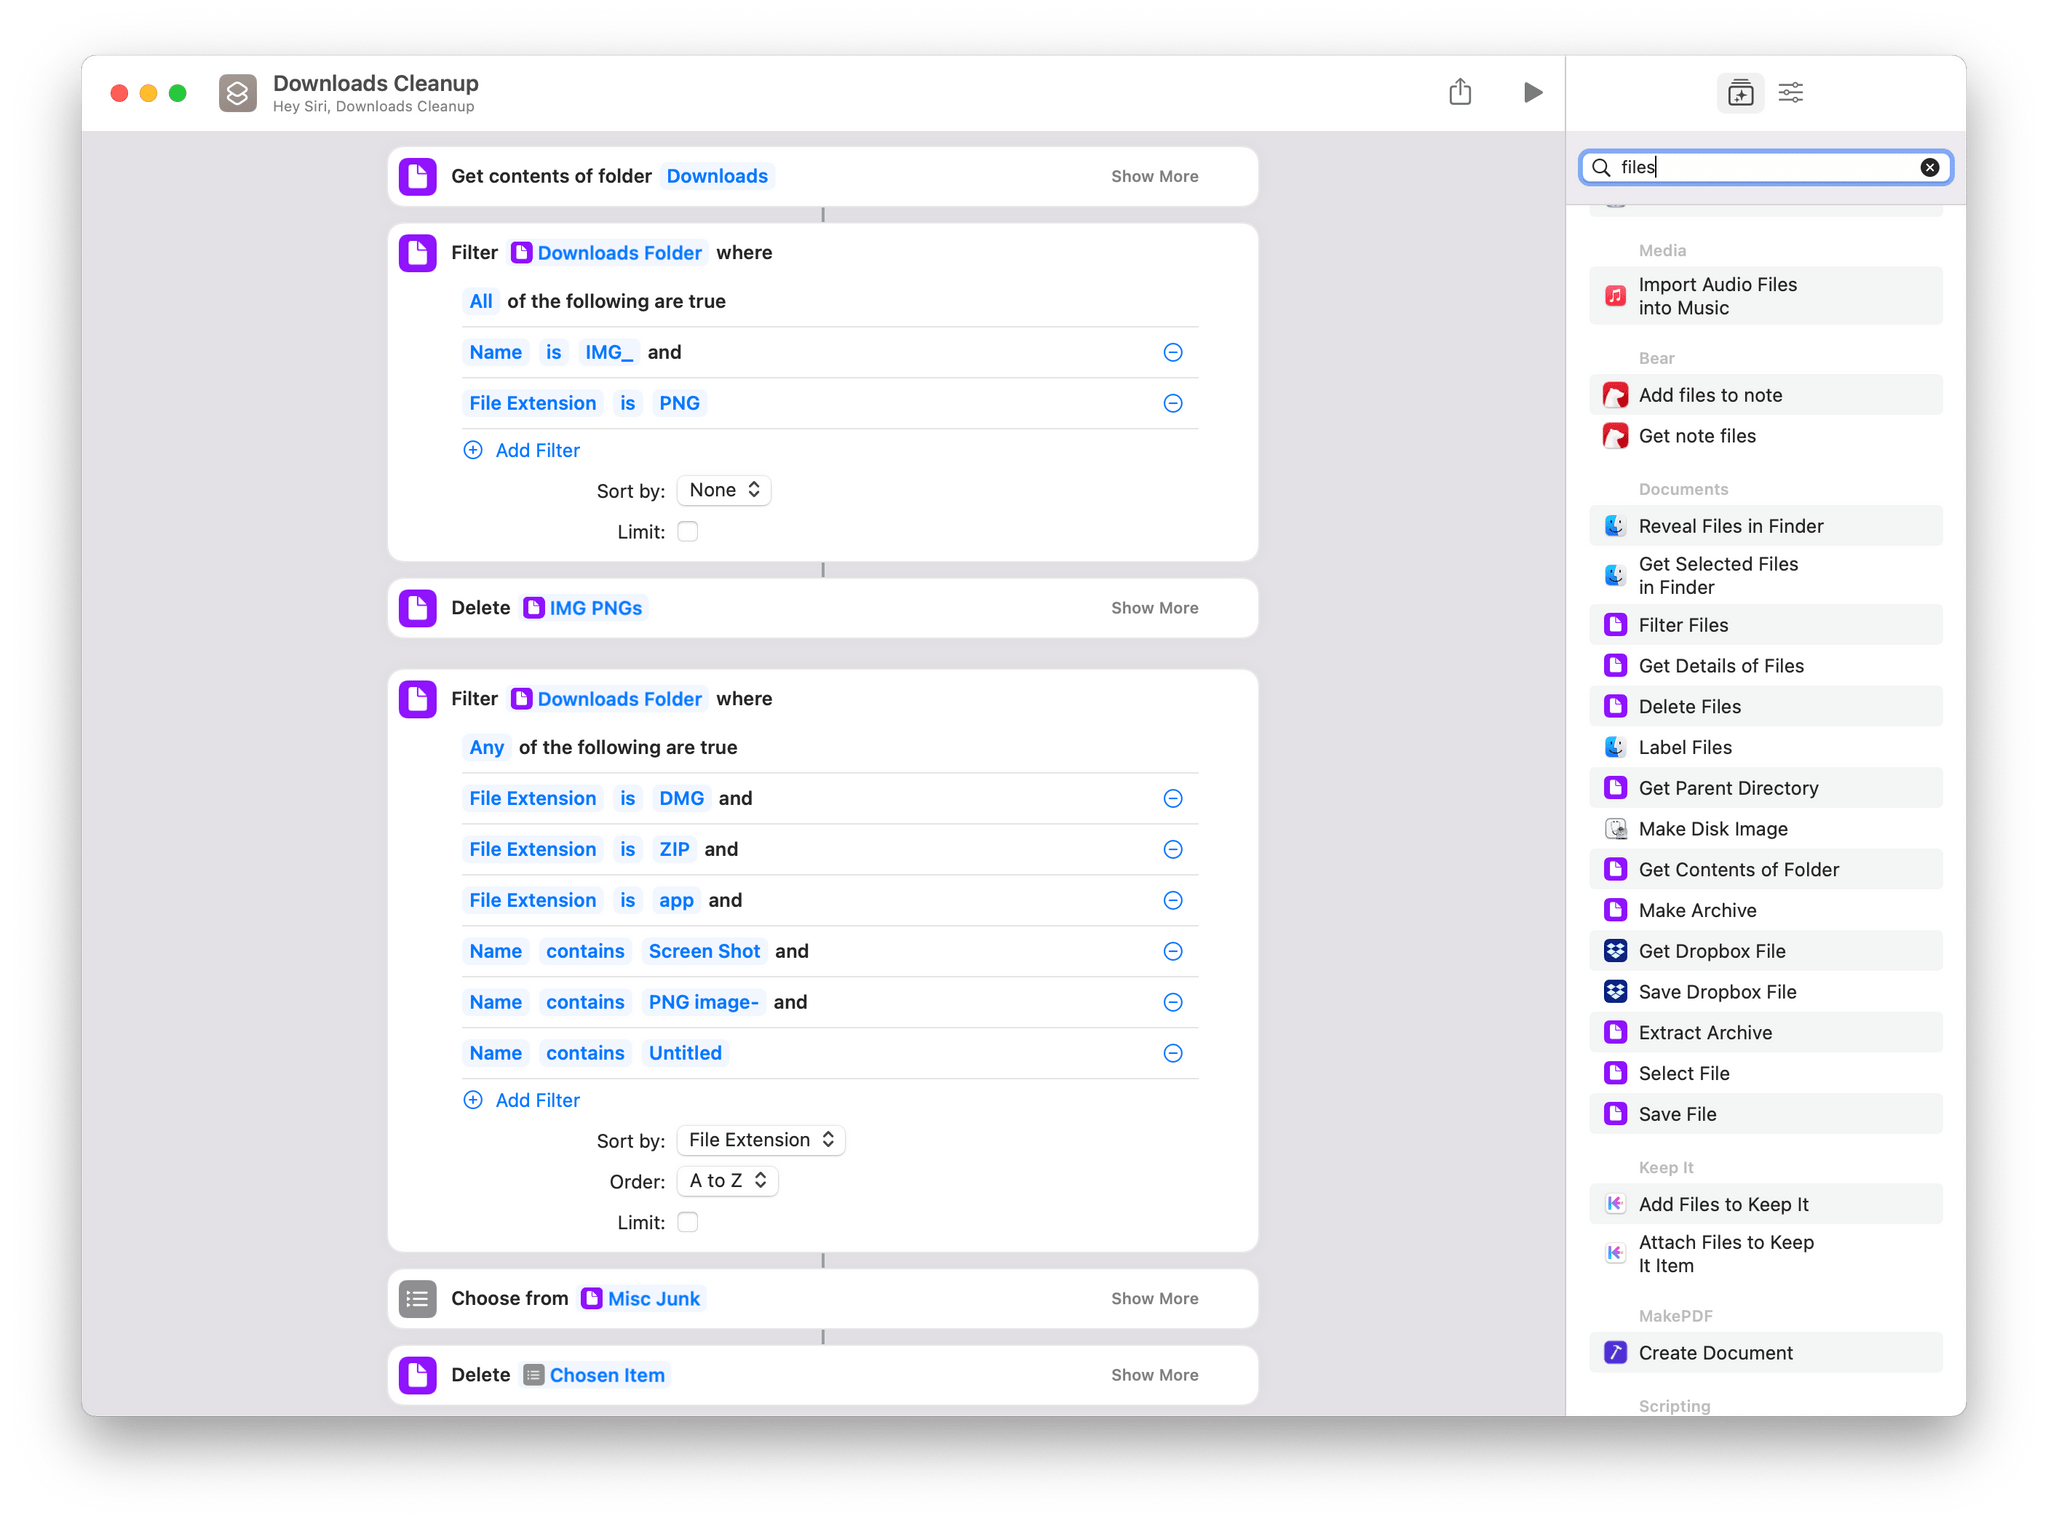Open the share button in the toolbar
Screen dimensions: 2048x1524
pos(1460,92)
